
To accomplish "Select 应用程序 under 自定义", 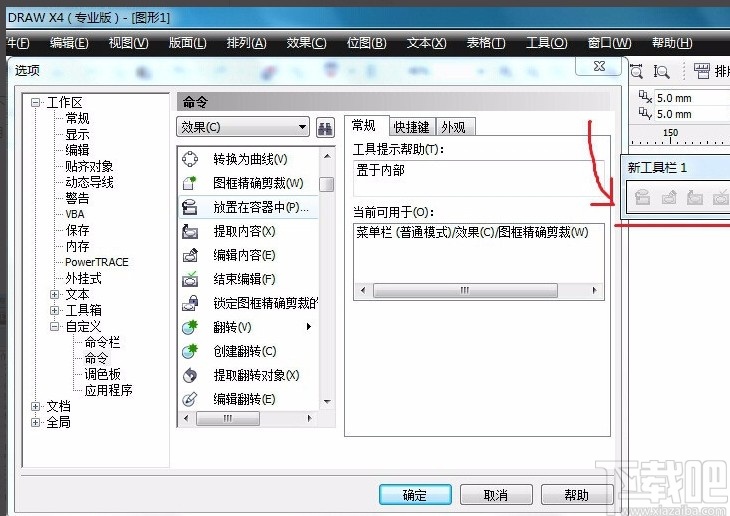I will (x=108, y=390).
